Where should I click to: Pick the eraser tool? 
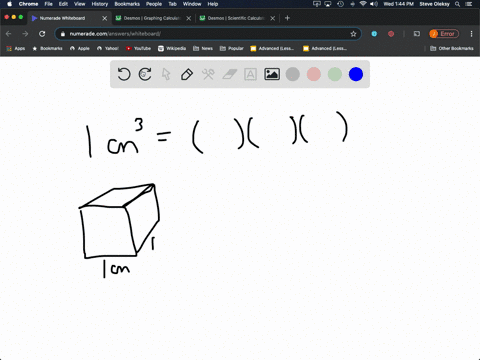click(x=229, y=74)
